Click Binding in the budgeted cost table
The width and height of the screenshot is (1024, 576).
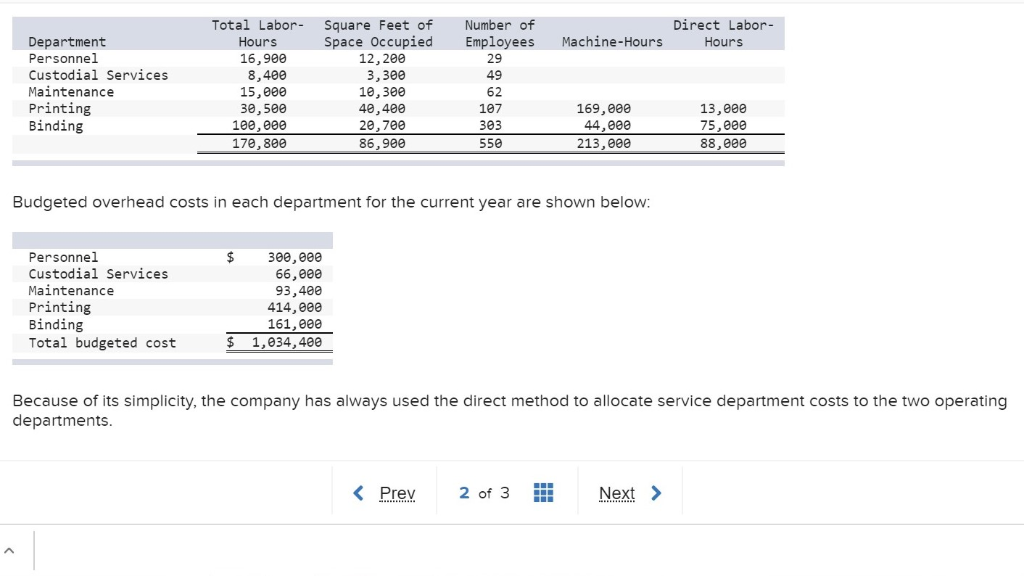56,325
